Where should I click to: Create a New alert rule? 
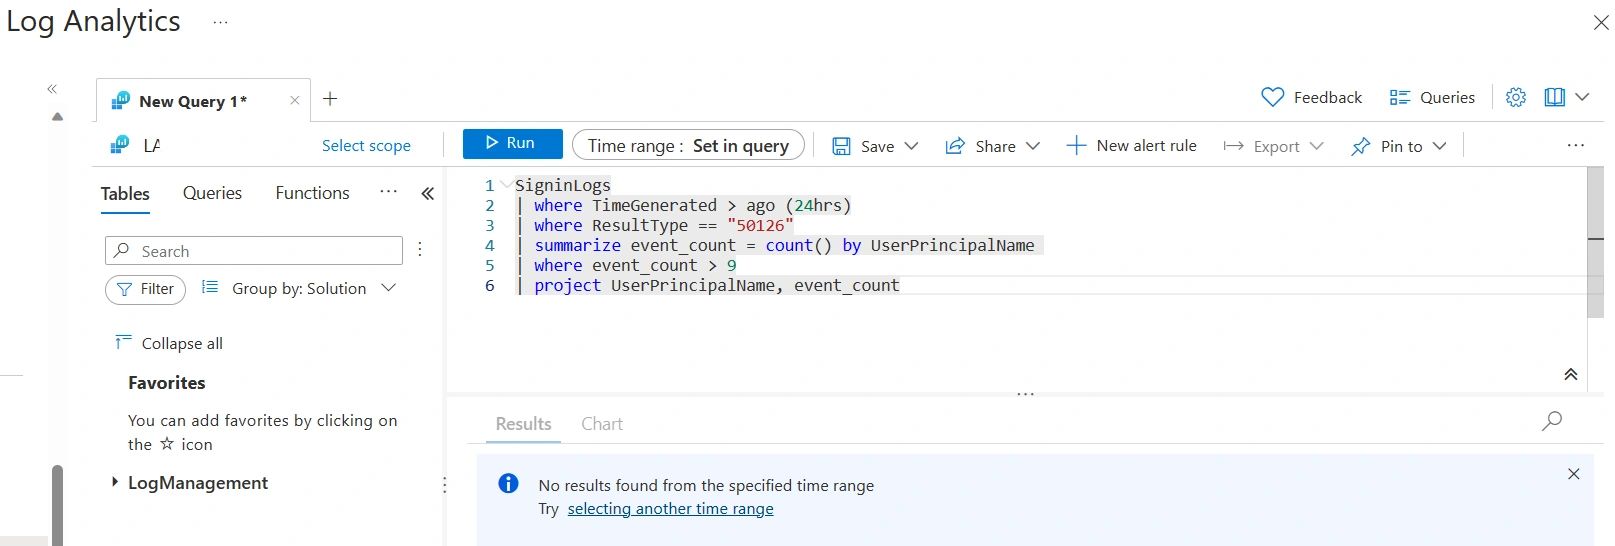pyautogui.click(x=1131, y=146)
